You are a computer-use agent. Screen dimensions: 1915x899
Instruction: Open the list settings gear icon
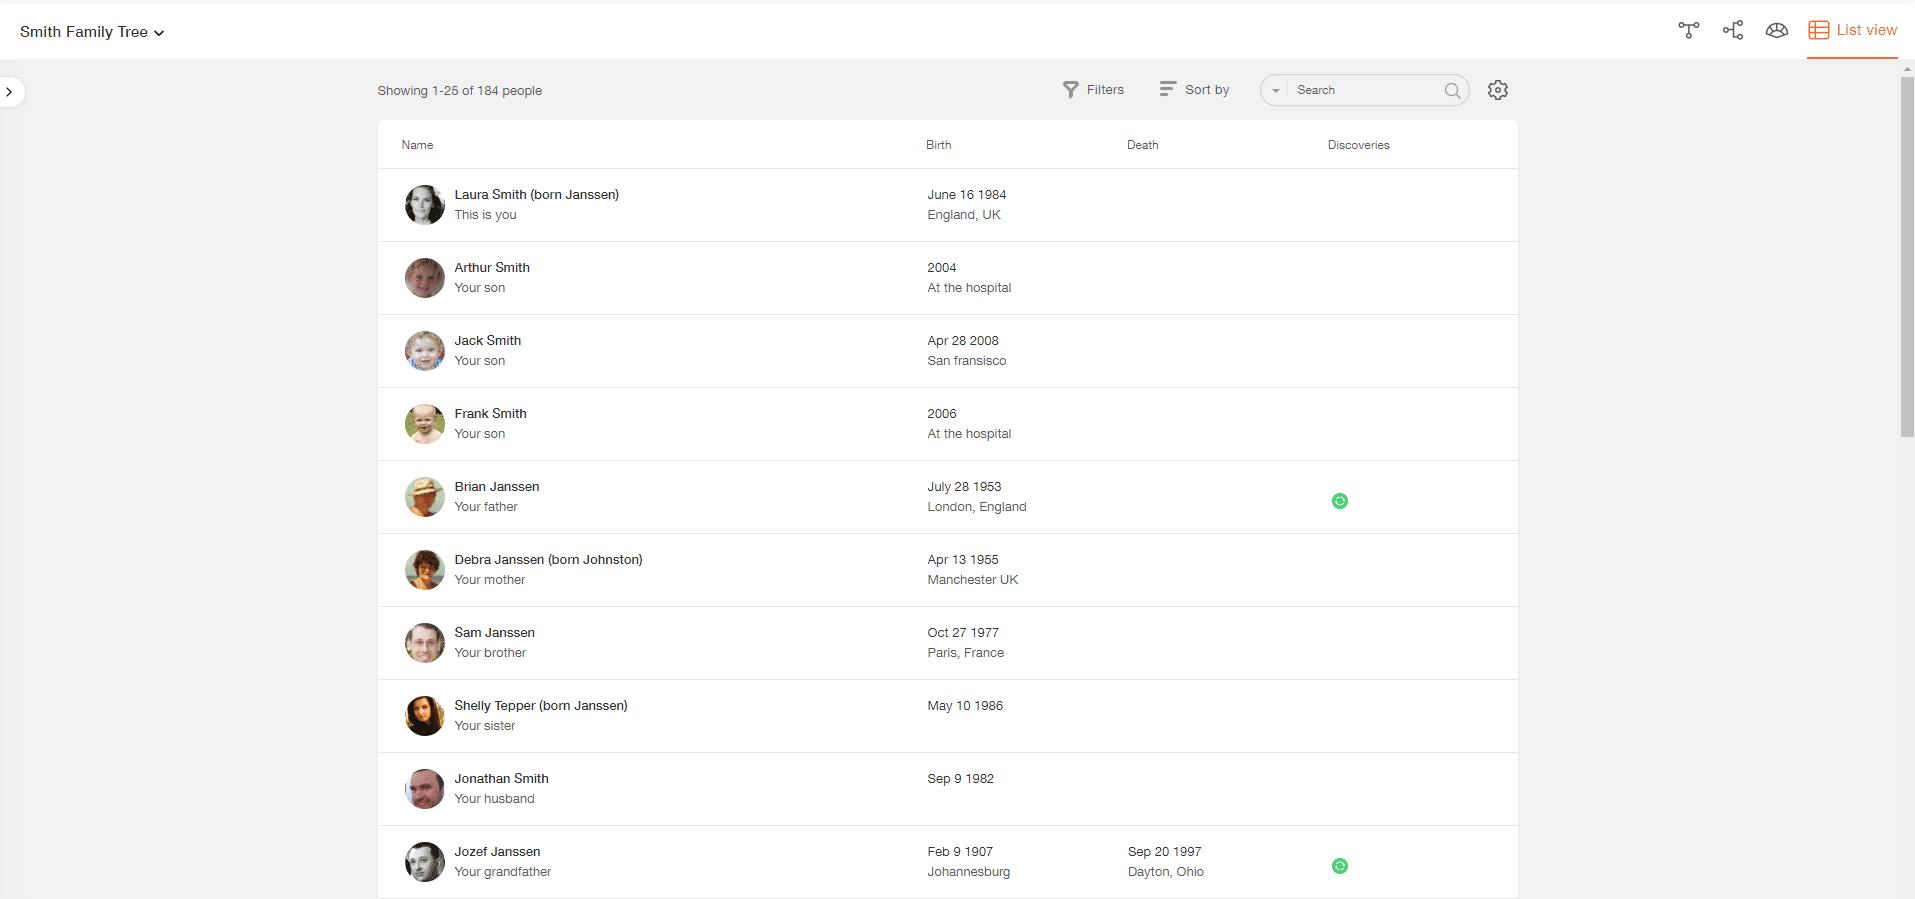click(x=1498, y=90)
